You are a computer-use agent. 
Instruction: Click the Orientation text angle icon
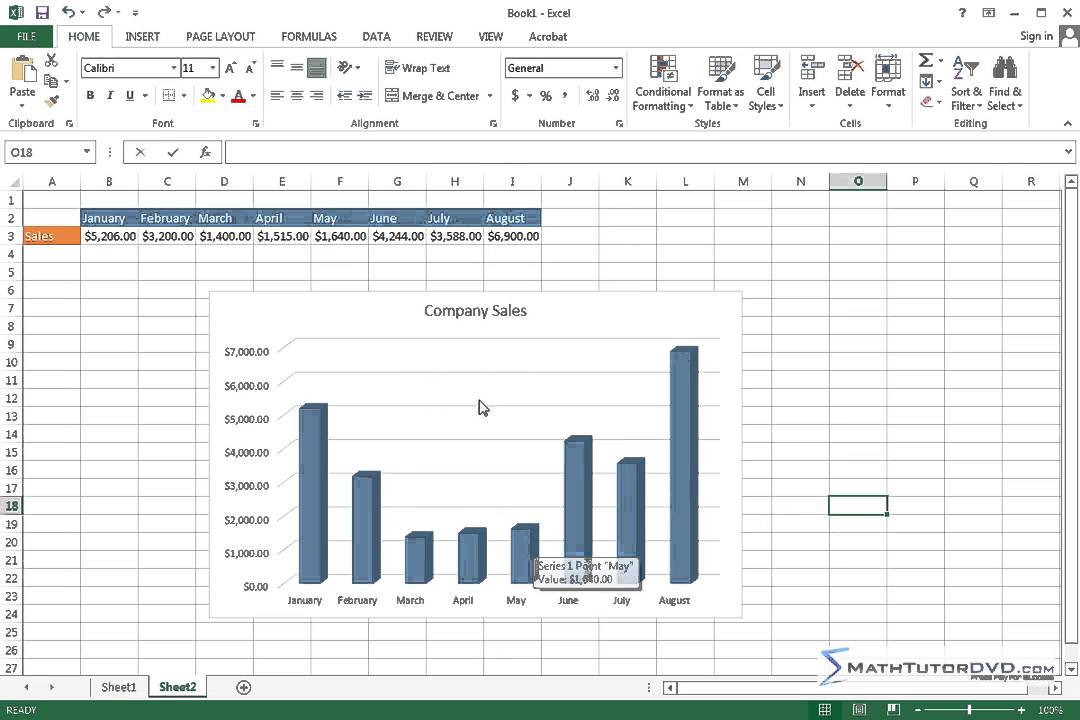point(344,67)
